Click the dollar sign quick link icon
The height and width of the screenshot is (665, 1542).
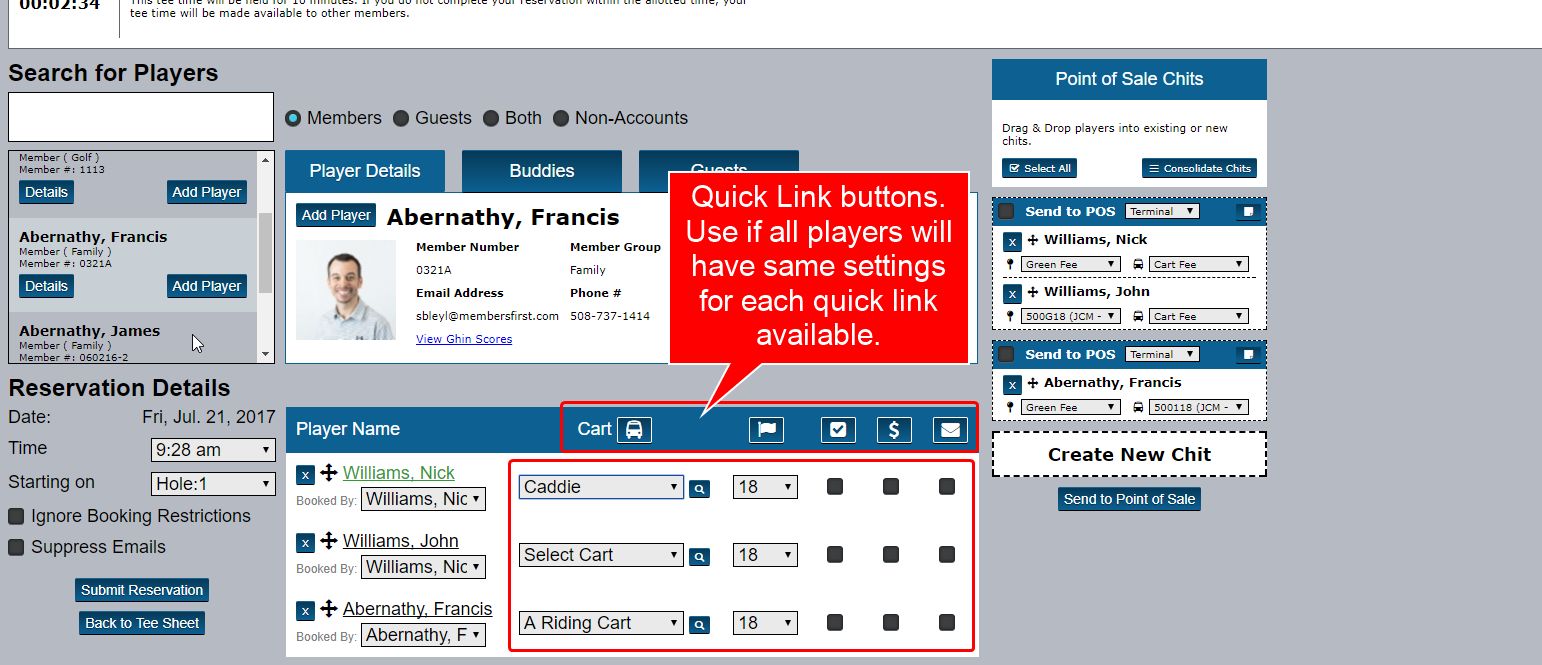pos(894,429)
